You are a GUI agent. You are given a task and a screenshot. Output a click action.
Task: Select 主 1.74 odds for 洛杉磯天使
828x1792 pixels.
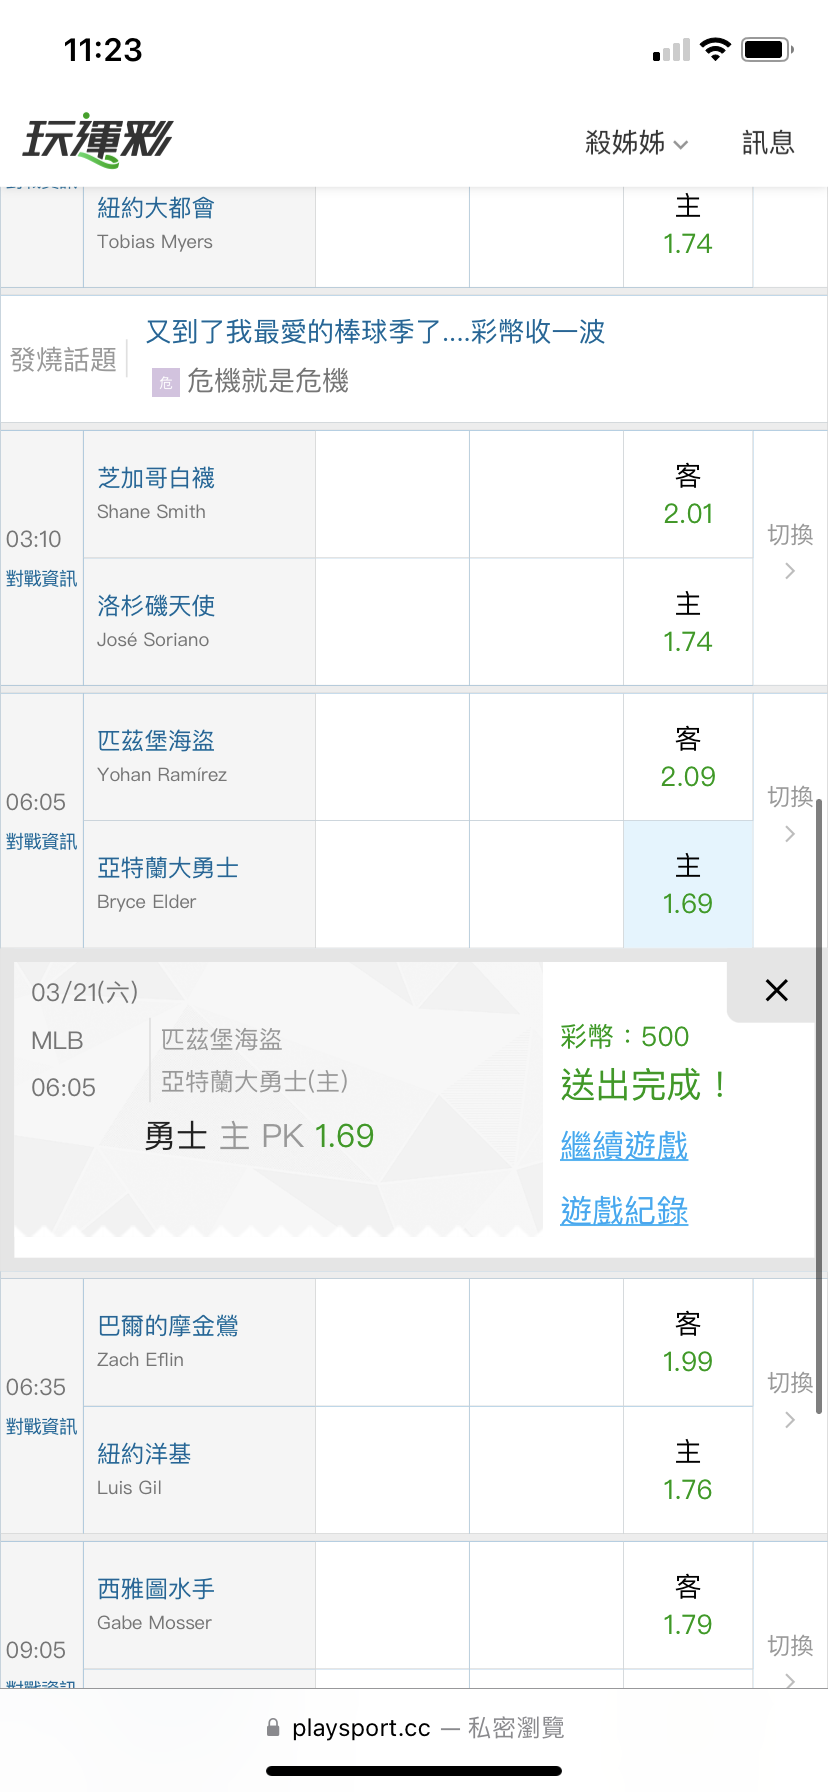coord(688,622)
